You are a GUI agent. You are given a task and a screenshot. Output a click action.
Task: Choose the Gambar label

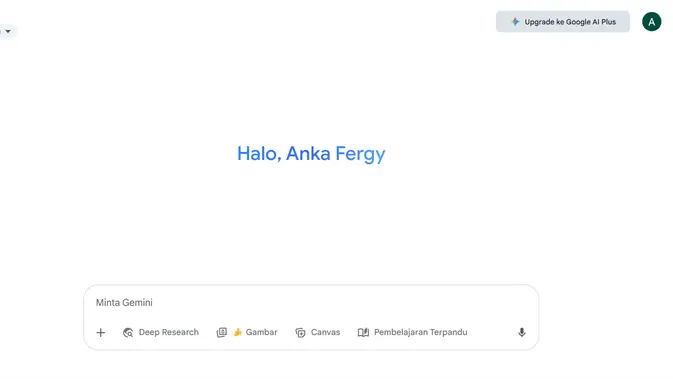click(261, 332)
